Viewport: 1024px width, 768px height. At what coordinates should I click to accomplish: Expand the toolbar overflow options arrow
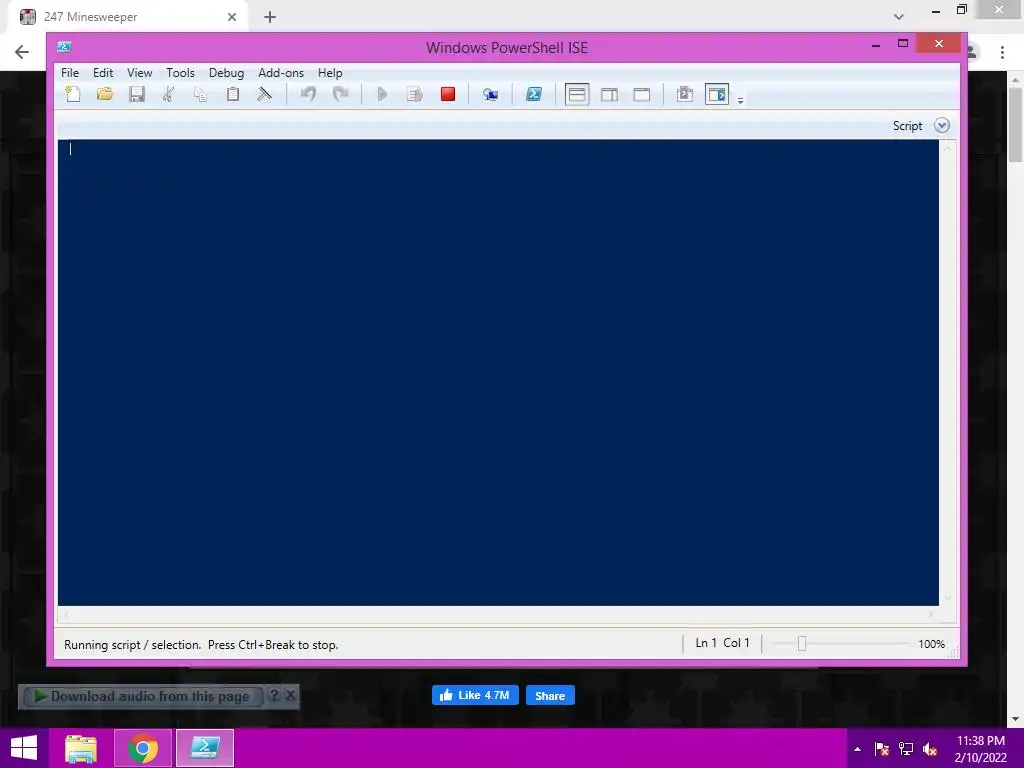pyautogui.click(x=740, y=101)
